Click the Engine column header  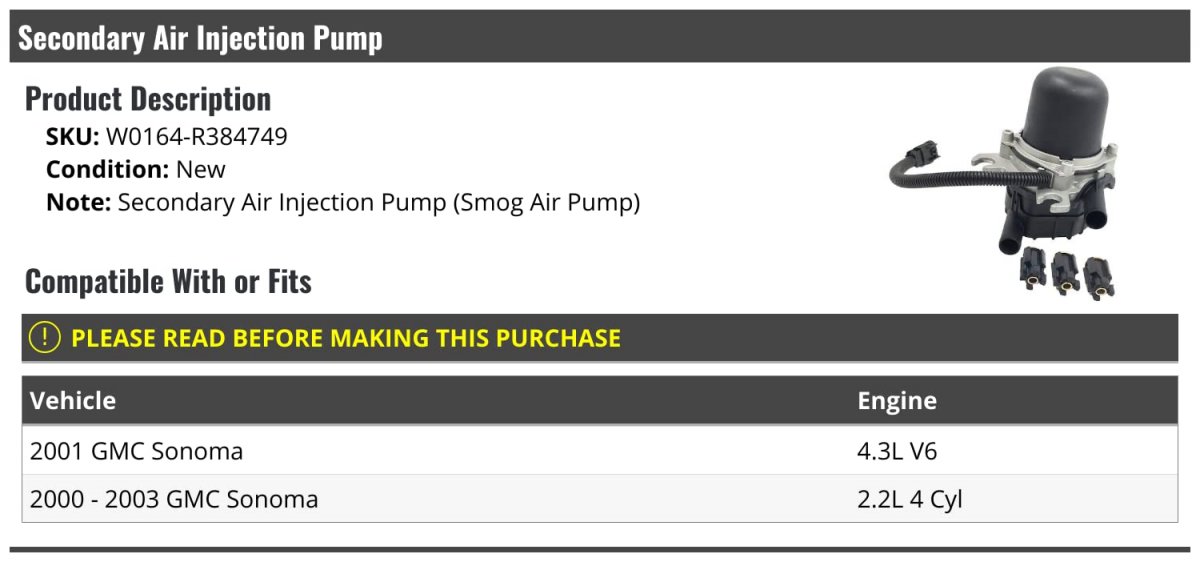(x=897, y=401)
